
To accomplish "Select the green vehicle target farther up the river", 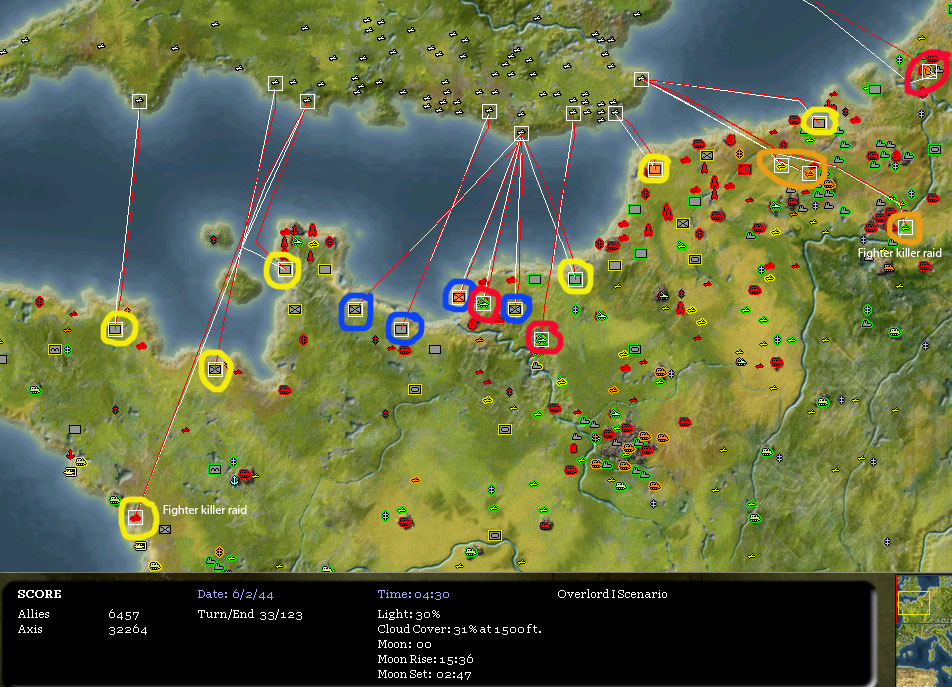I will pos(542,339).
